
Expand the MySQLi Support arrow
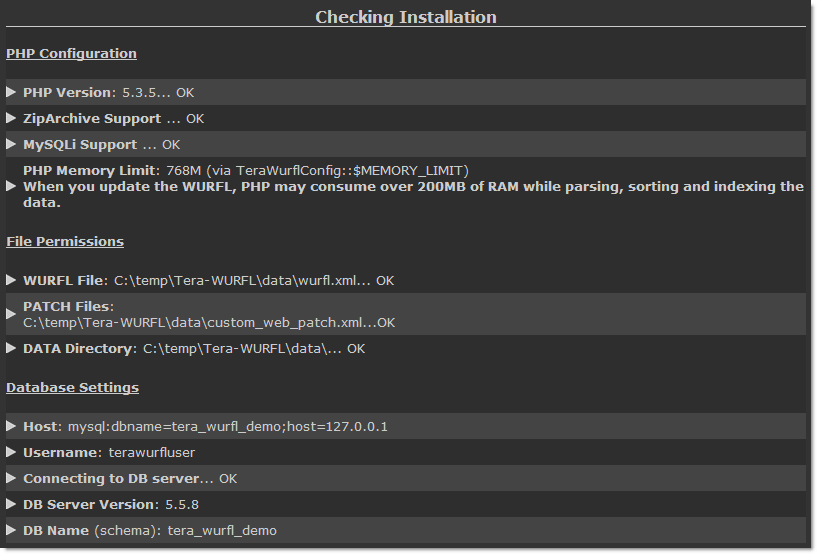click(11, 144)
